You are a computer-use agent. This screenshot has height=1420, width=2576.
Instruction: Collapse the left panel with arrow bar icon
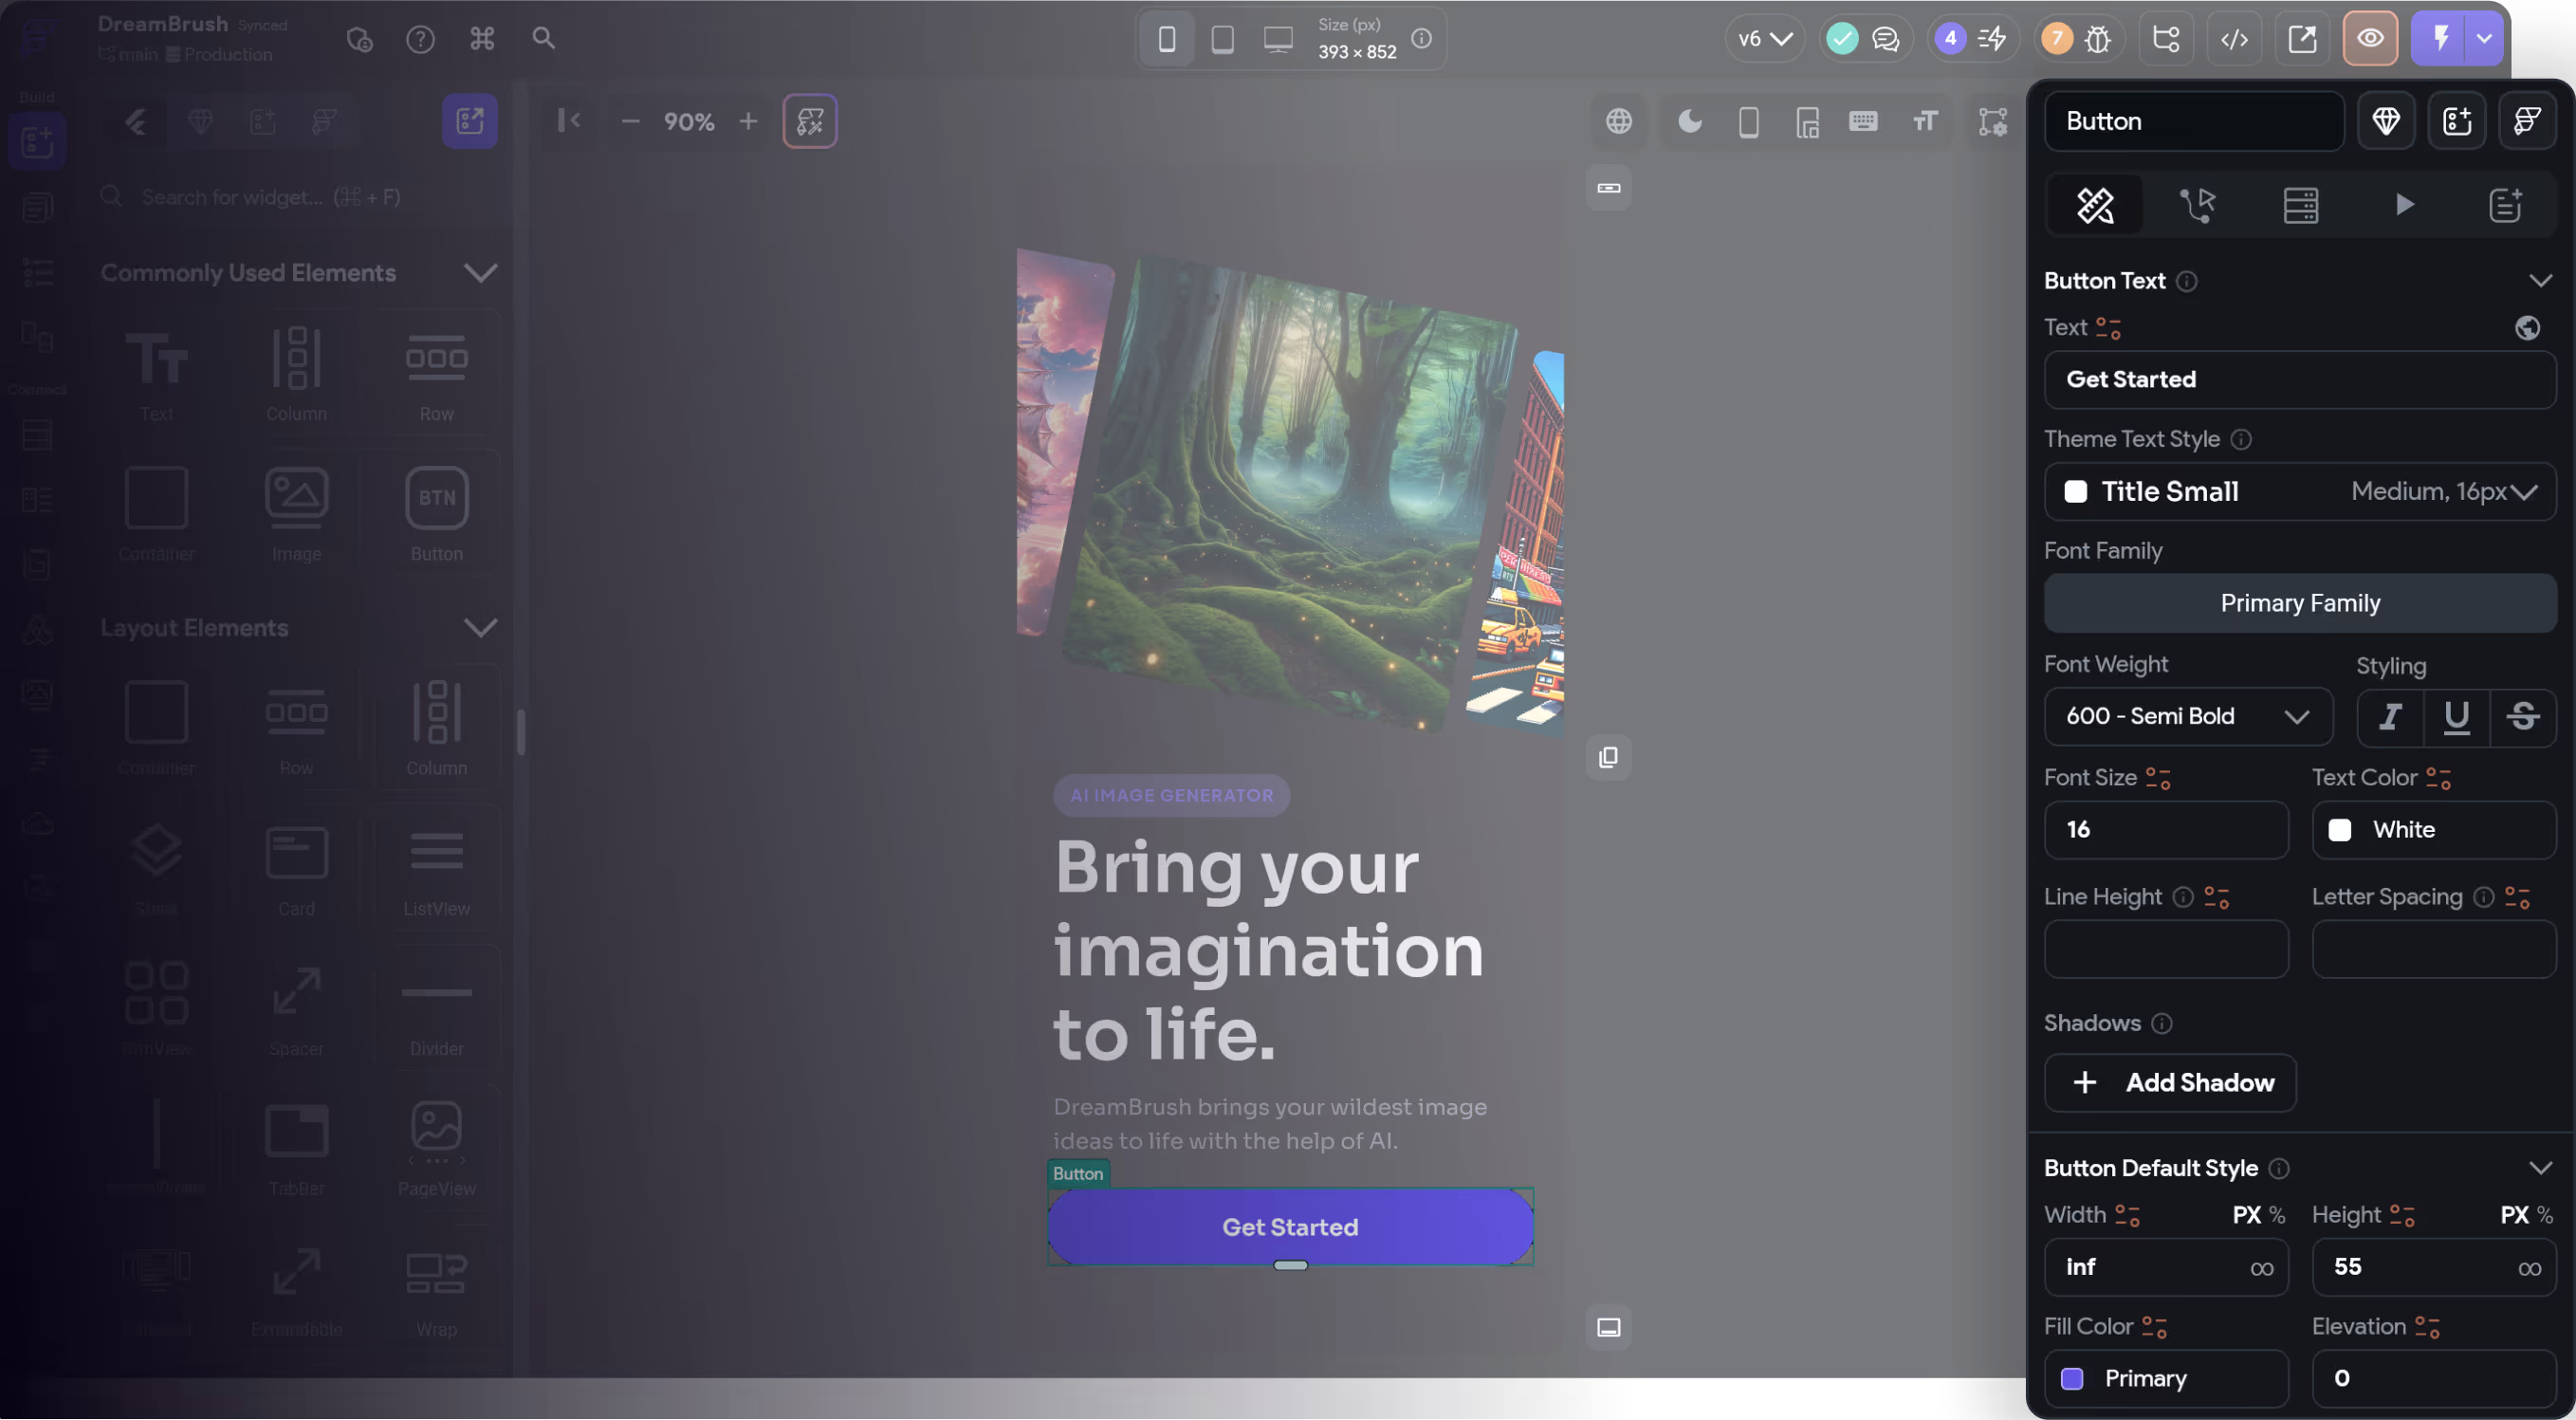click(x=569, y=121)
